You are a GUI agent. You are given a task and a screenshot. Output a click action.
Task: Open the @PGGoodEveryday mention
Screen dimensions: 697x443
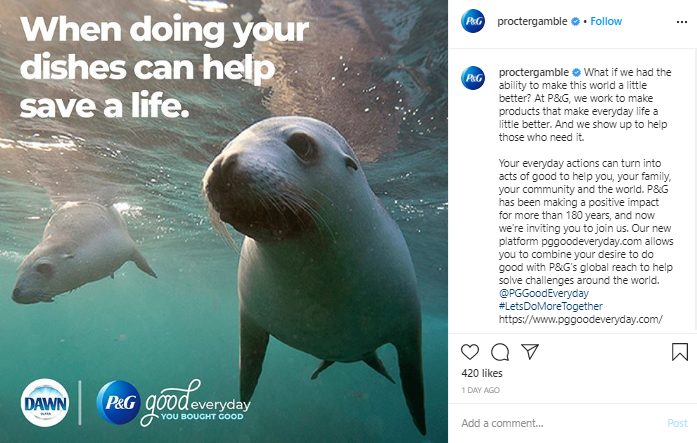[x=544, y=293]
